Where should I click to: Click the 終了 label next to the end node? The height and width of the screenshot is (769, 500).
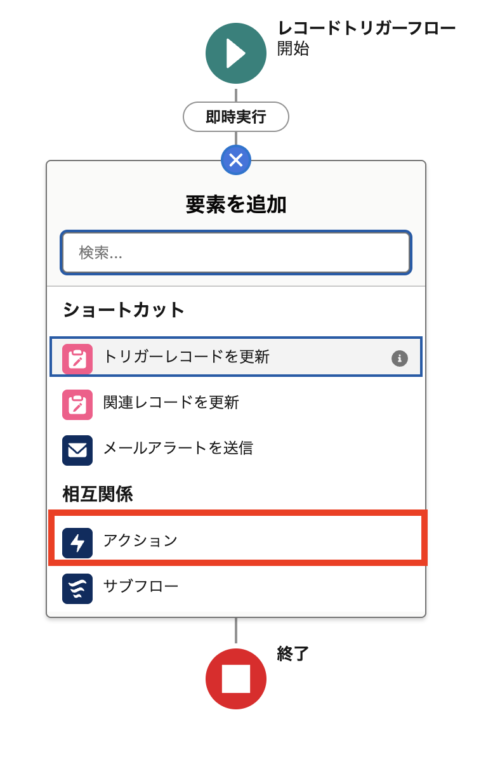(x=293, y=654)
